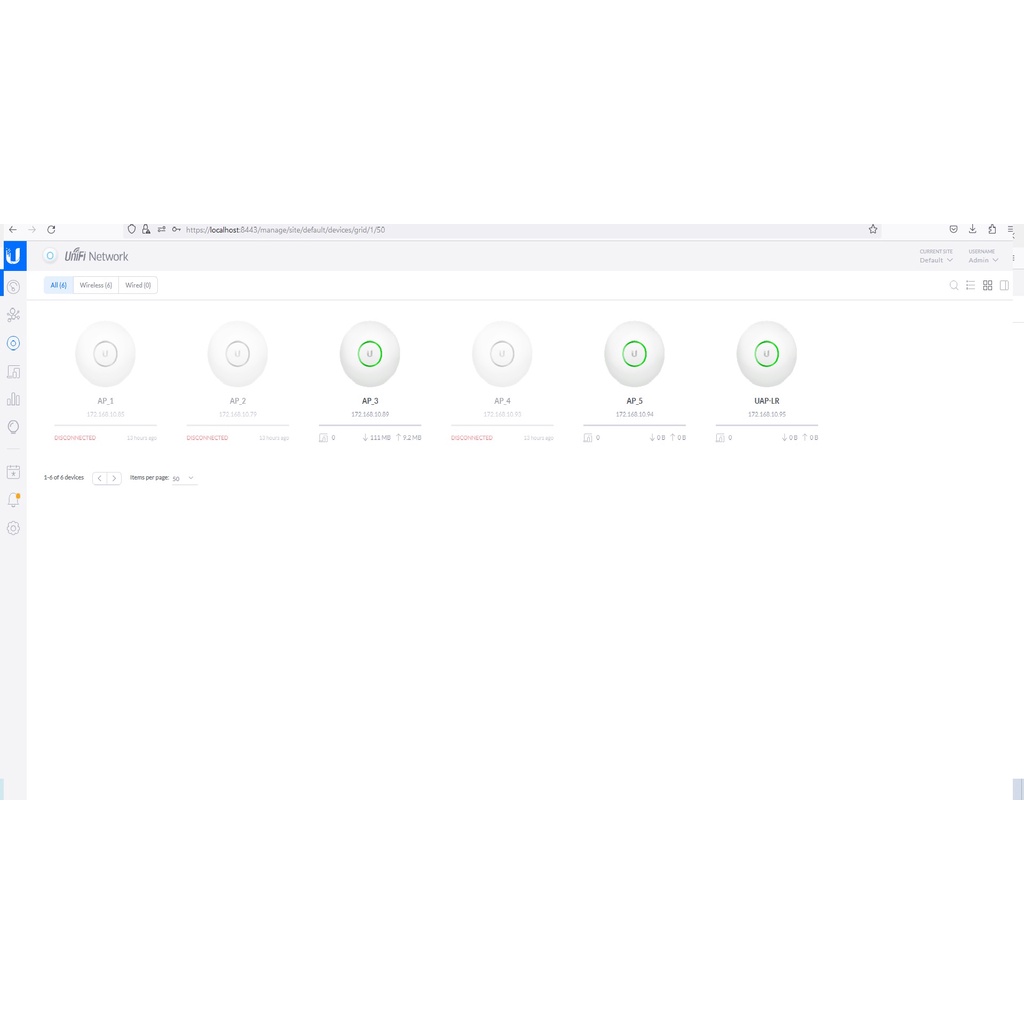Open the AP_2 device thumbnail
This screenshot has height=1024, width=1024.
tap(238, 354)
